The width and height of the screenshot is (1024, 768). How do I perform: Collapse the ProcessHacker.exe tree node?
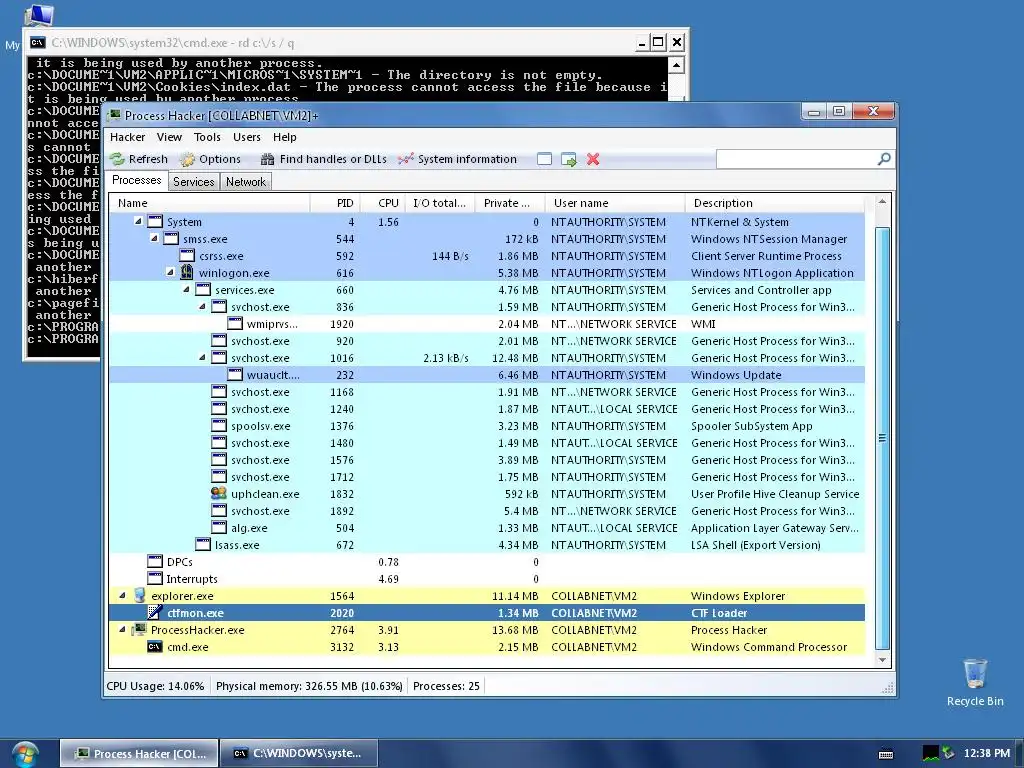122,629
